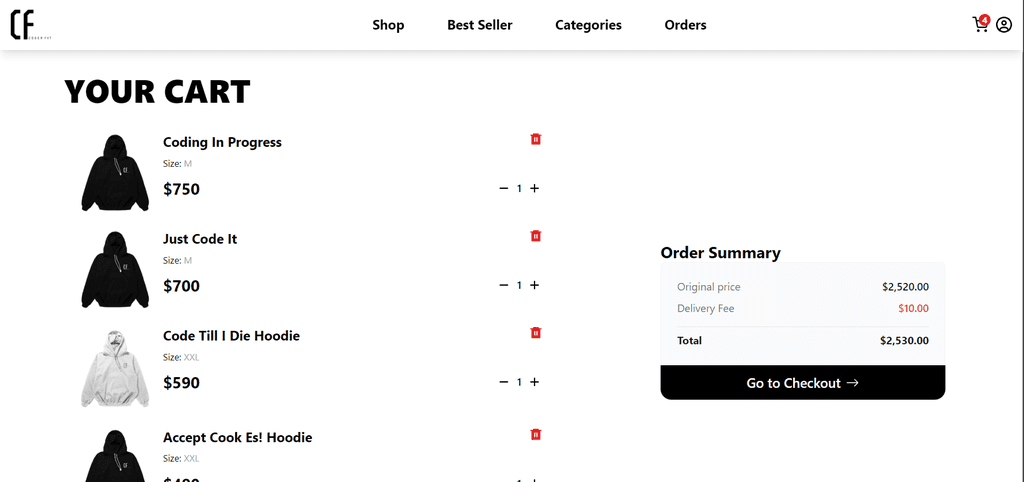Open the white Code Till I Die hoodie image

tap(115, 369)
